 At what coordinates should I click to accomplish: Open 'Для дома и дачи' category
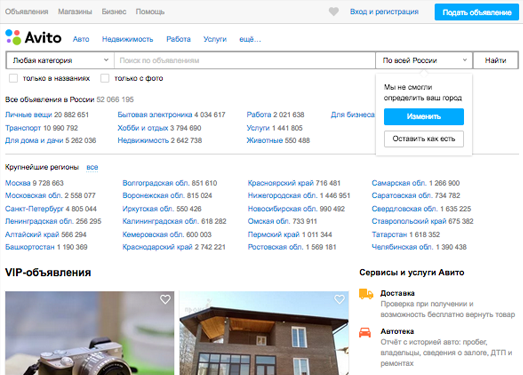tap(34, 140)
